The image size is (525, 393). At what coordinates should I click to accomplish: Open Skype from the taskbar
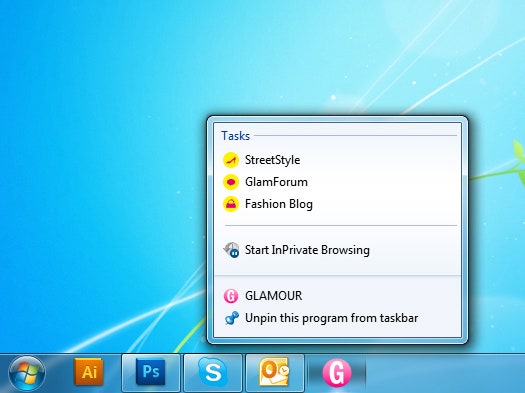(x=213, y=373)
